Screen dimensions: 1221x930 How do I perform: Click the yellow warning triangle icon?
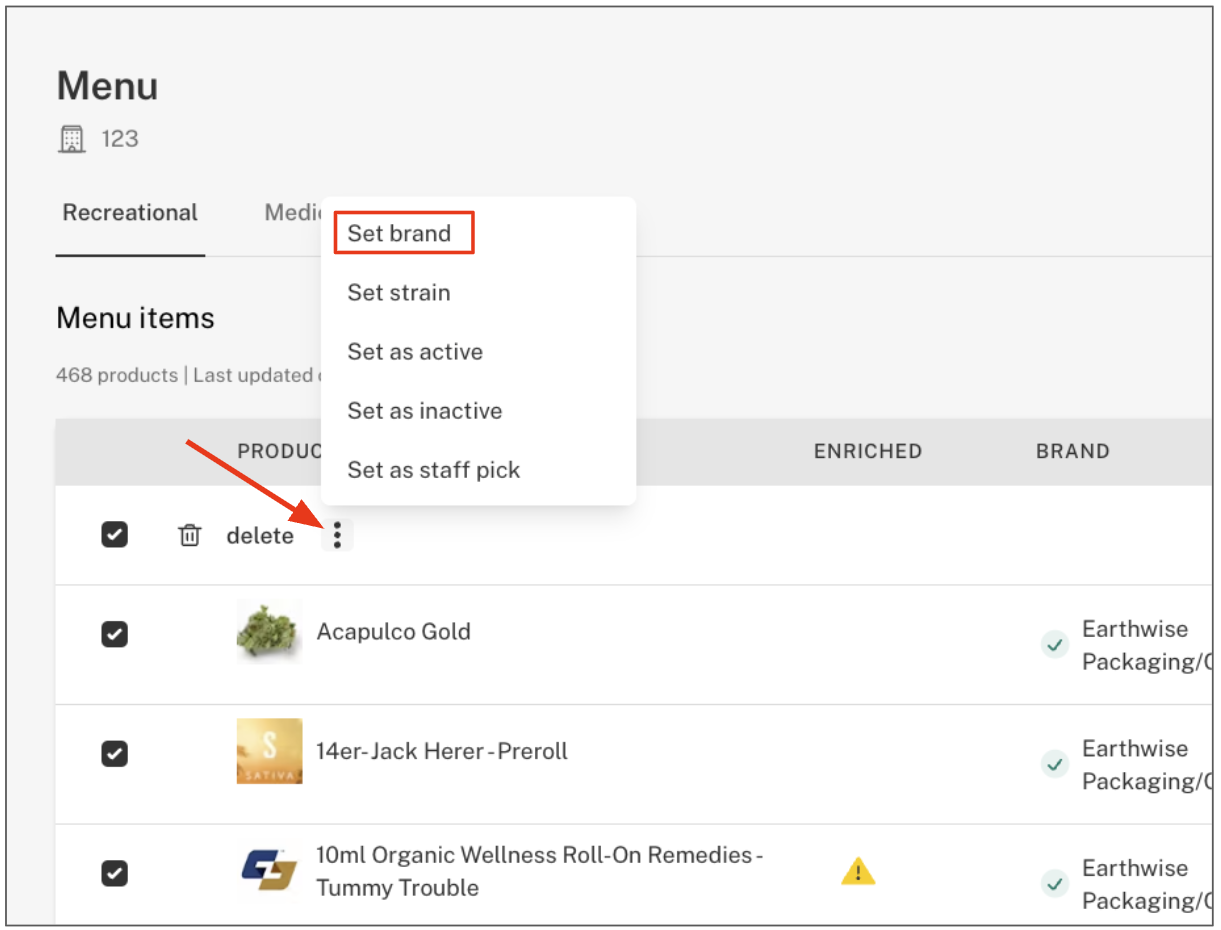click(858, 872)
